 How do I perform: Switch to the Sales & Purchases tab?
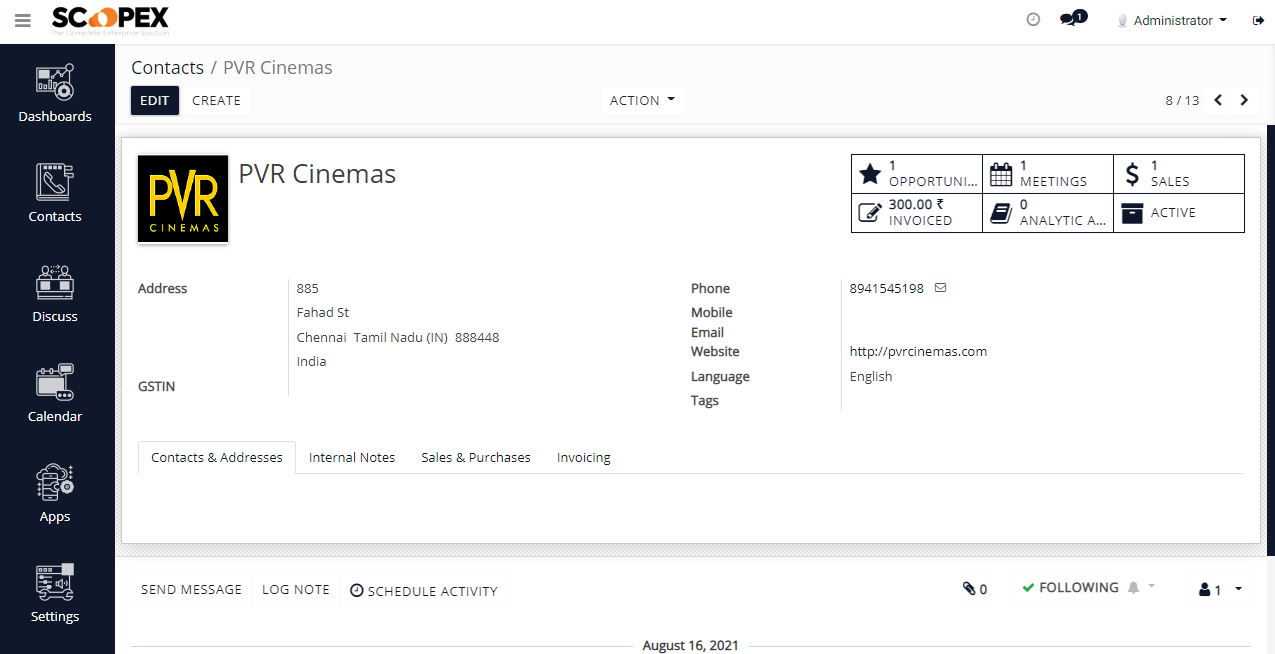point(476,457)
